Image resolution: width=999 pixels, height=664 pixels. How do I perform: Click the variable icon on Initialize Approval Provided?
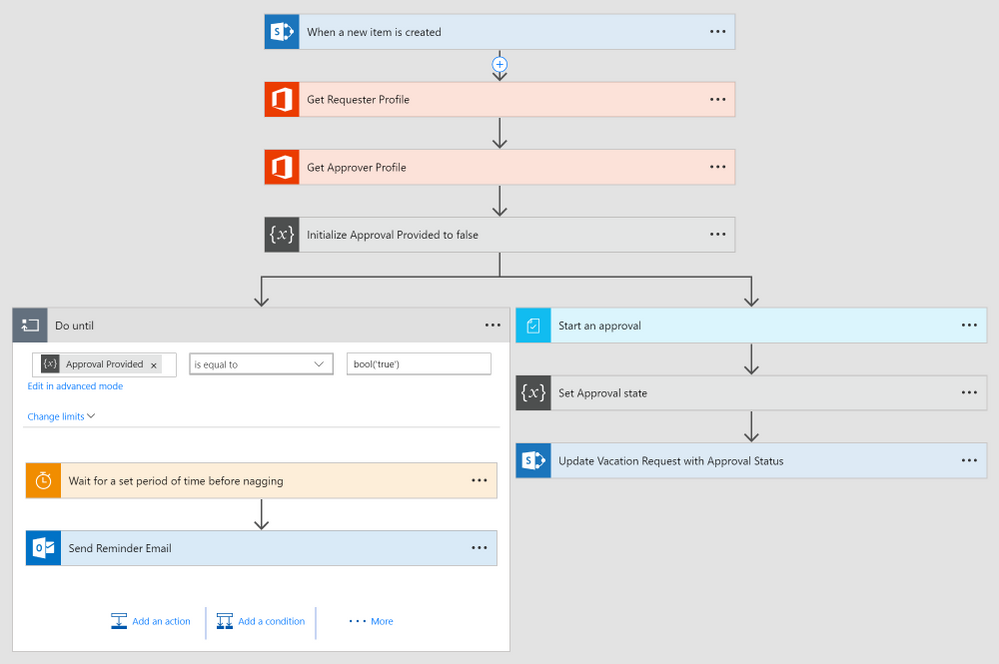[282, 234]
